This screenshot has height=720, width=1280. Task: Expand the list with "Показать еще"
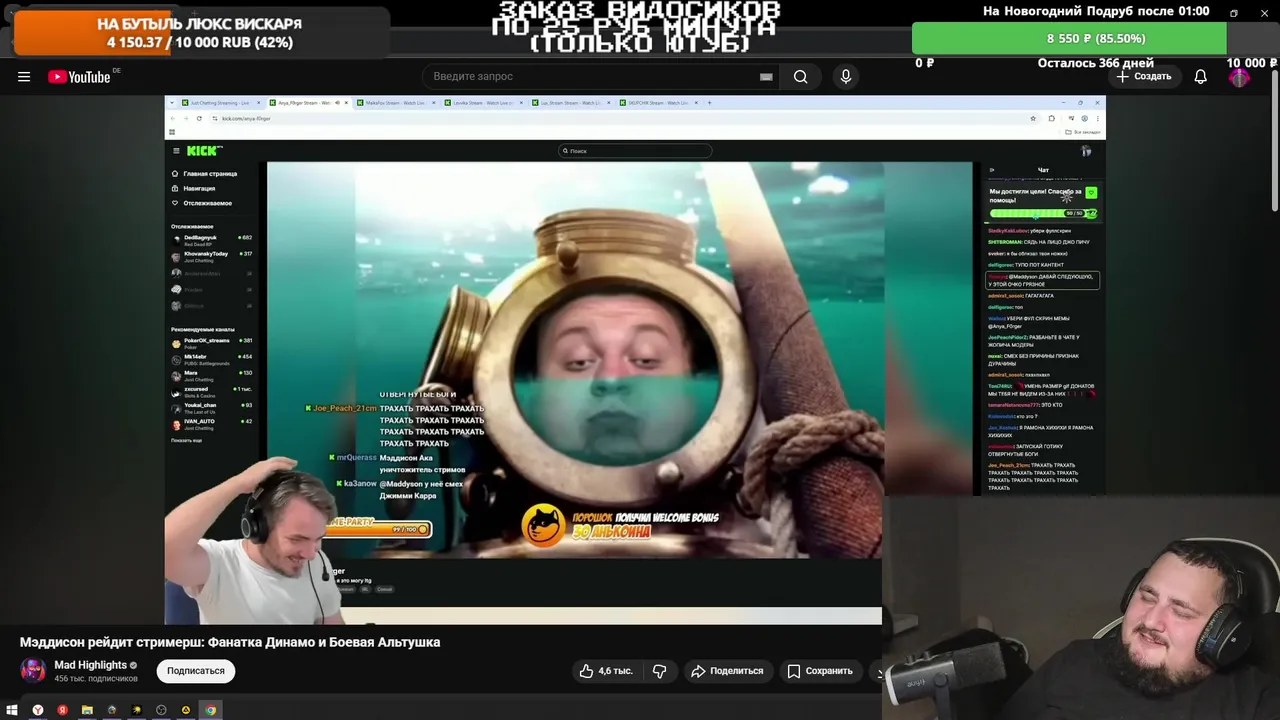click(x=186, y=440)
